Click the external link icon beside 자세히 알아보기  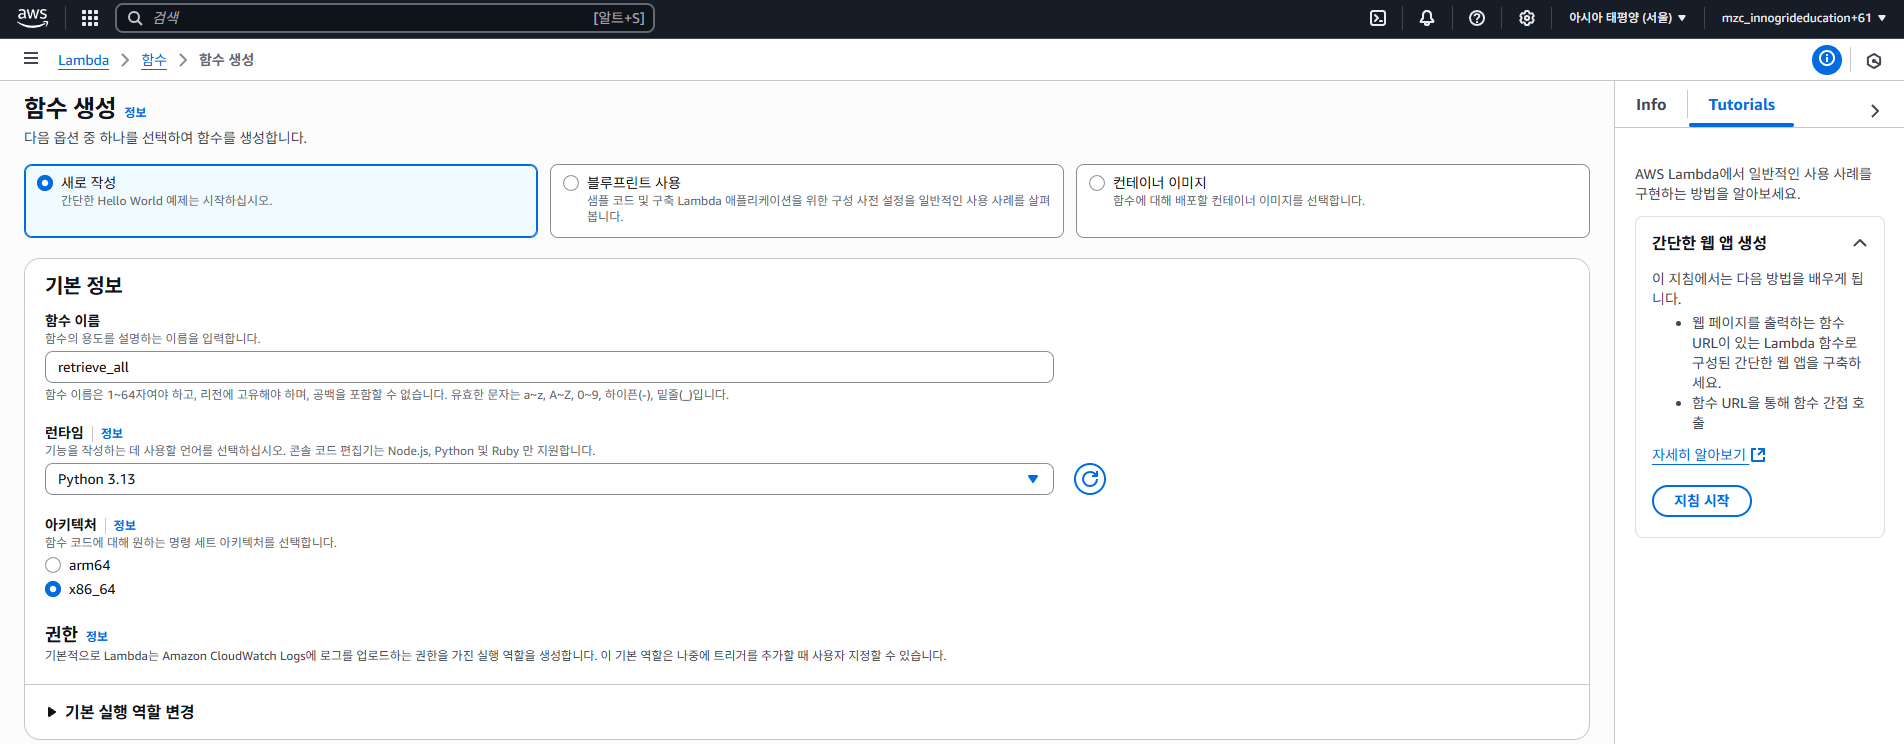[1759, 455]
